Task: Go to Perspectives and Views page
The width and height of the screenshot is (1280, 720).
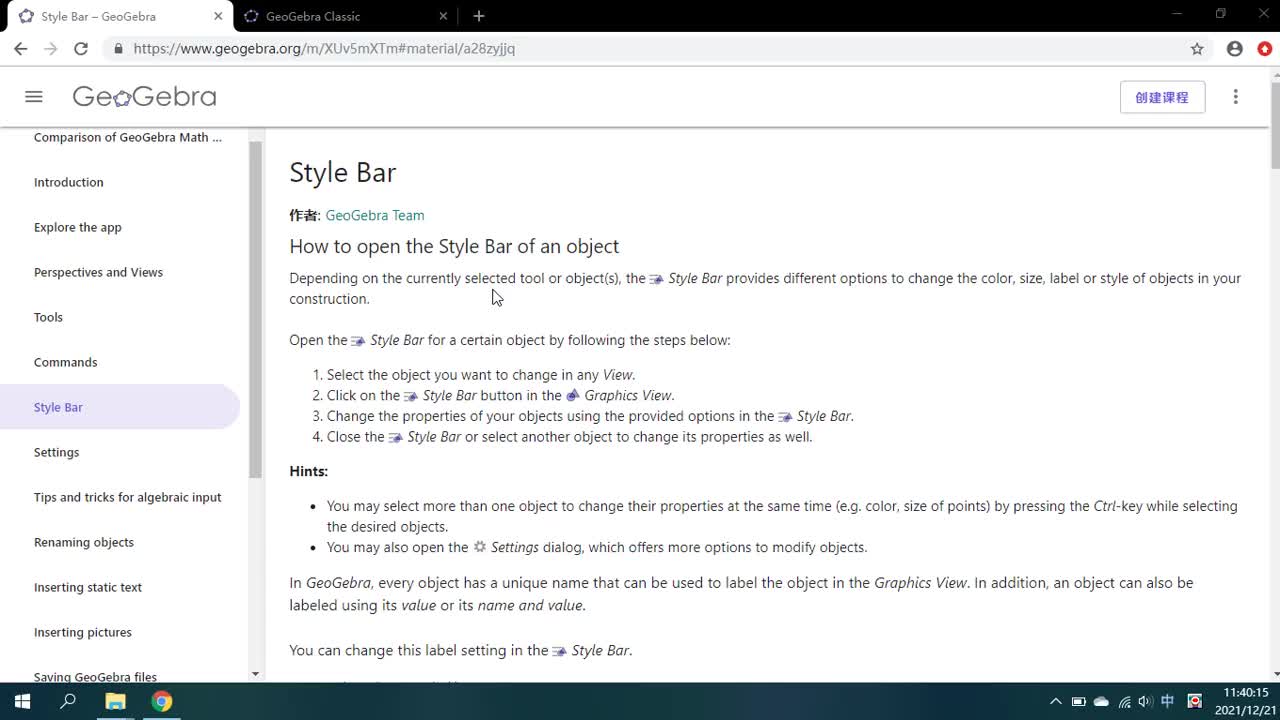Action: click(98, 272)
